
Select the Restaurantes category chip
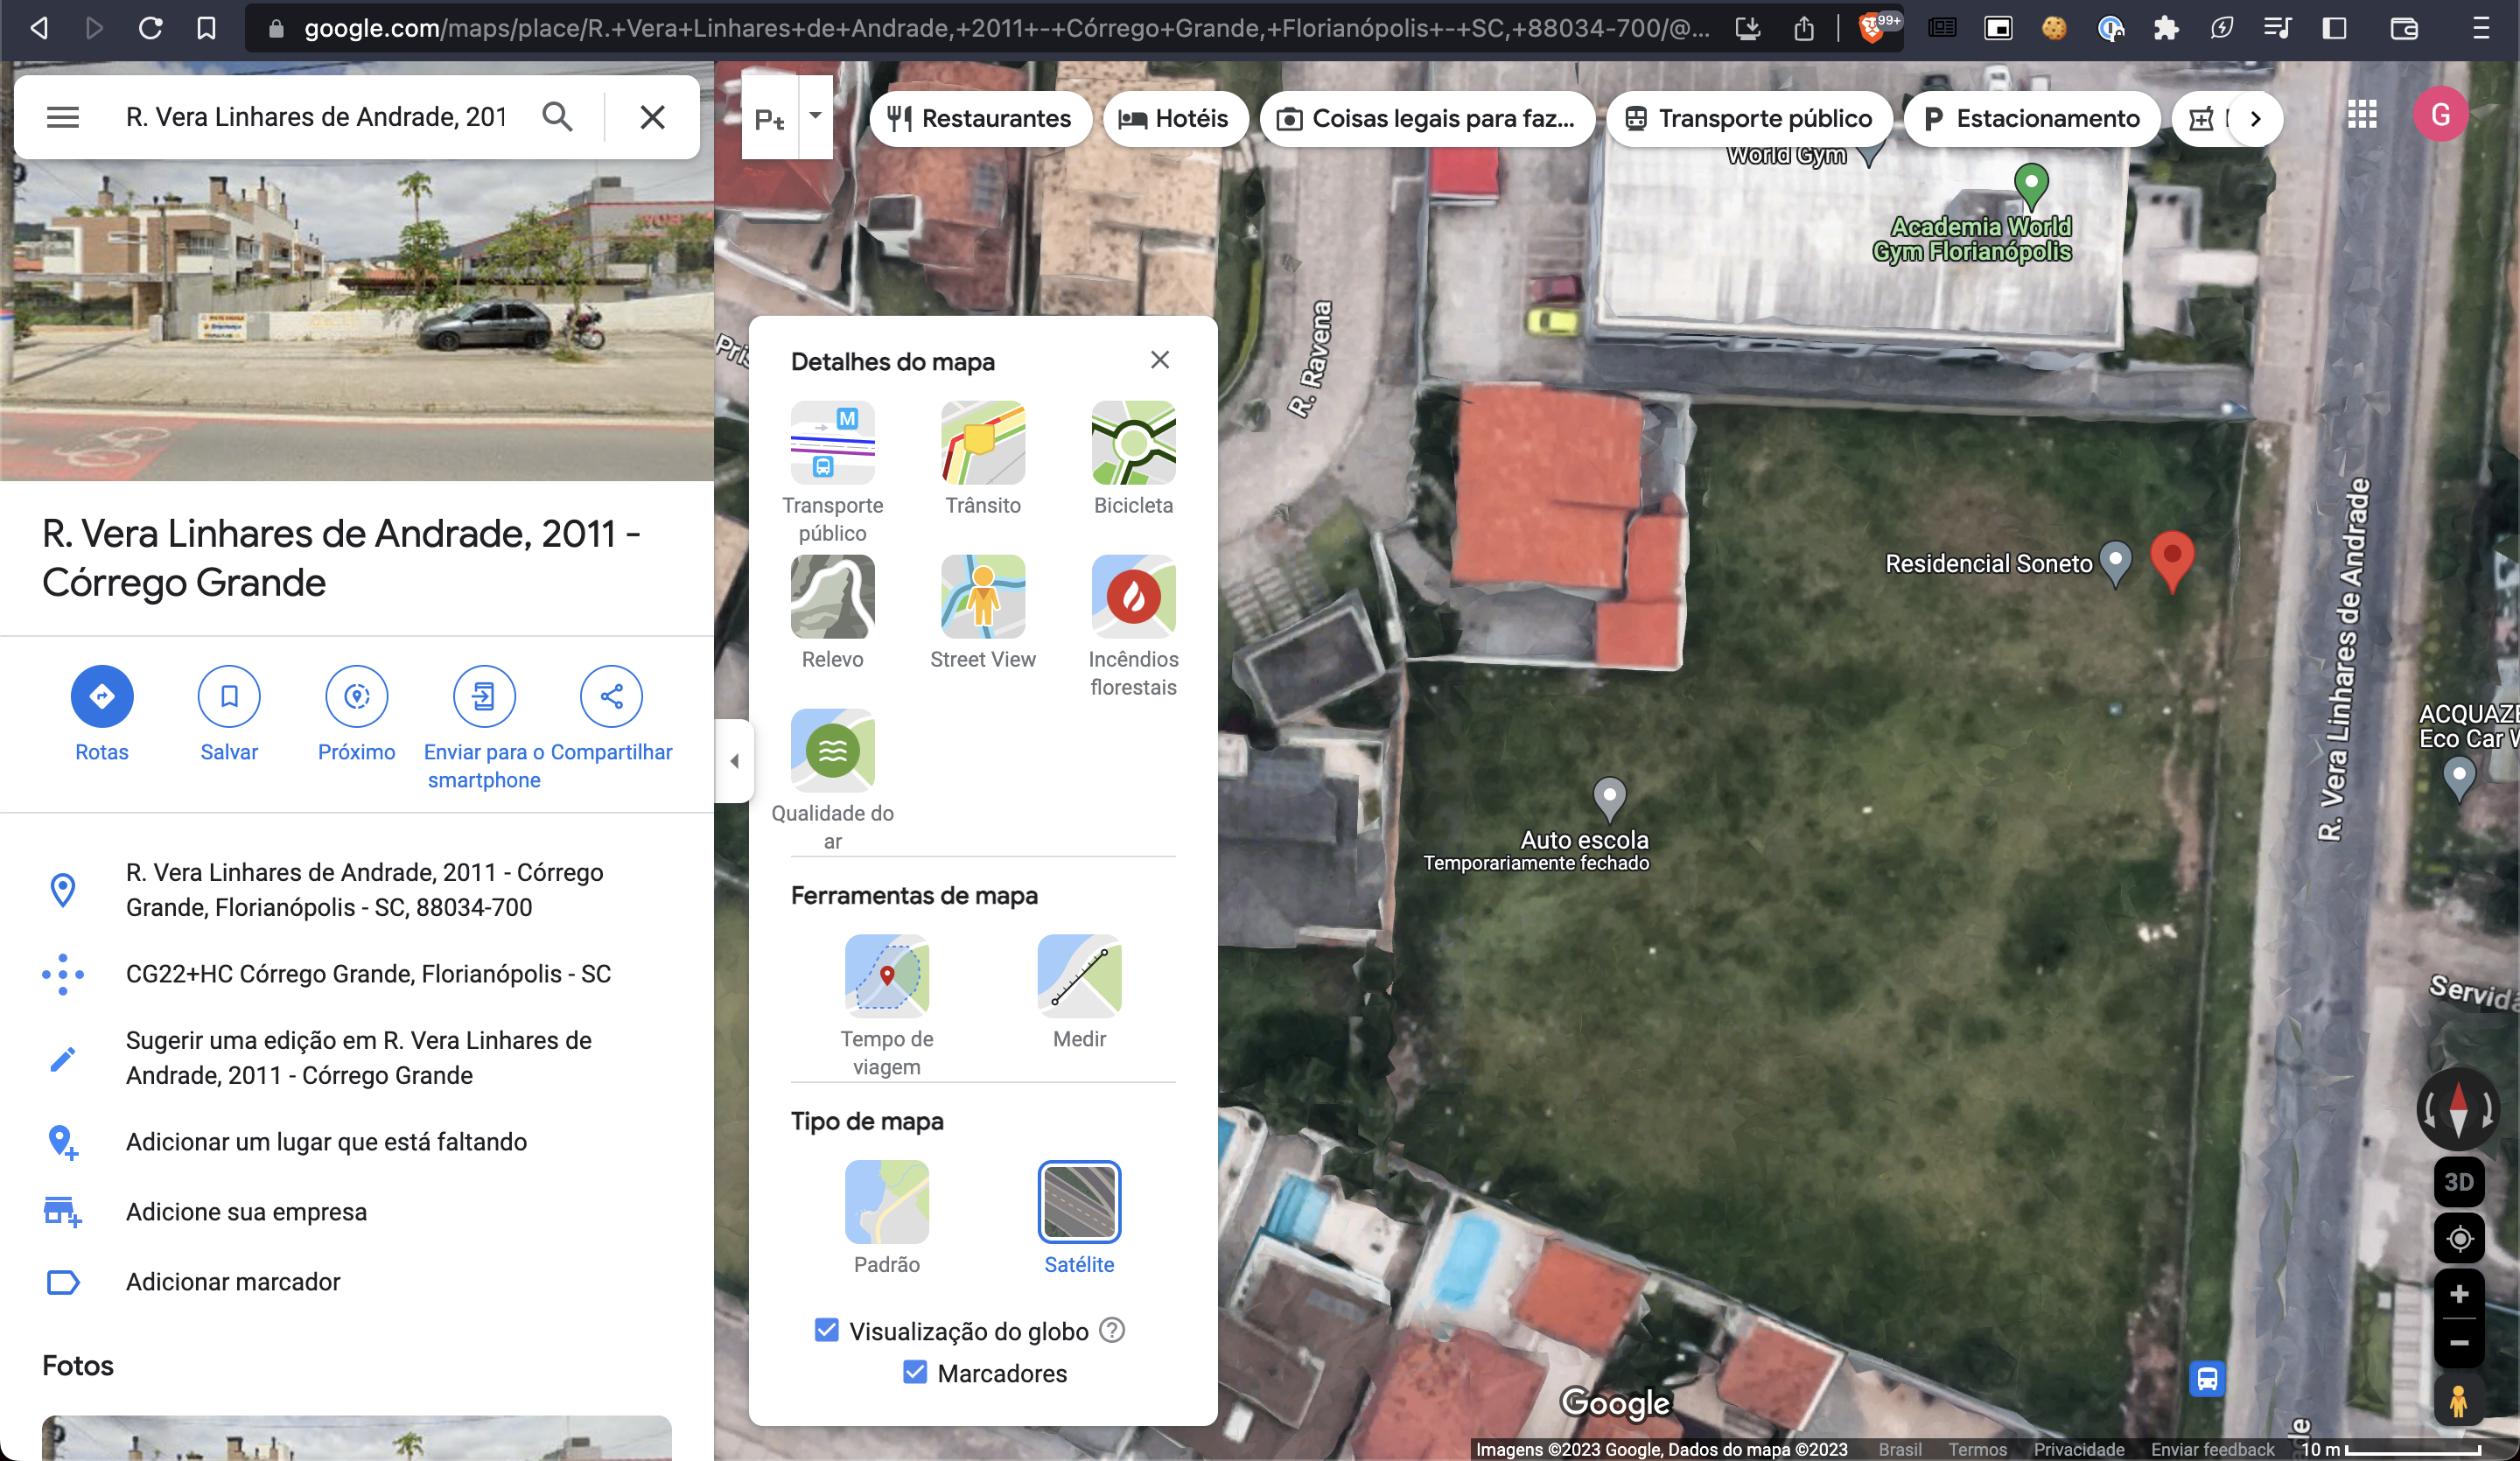click(980, 119)
